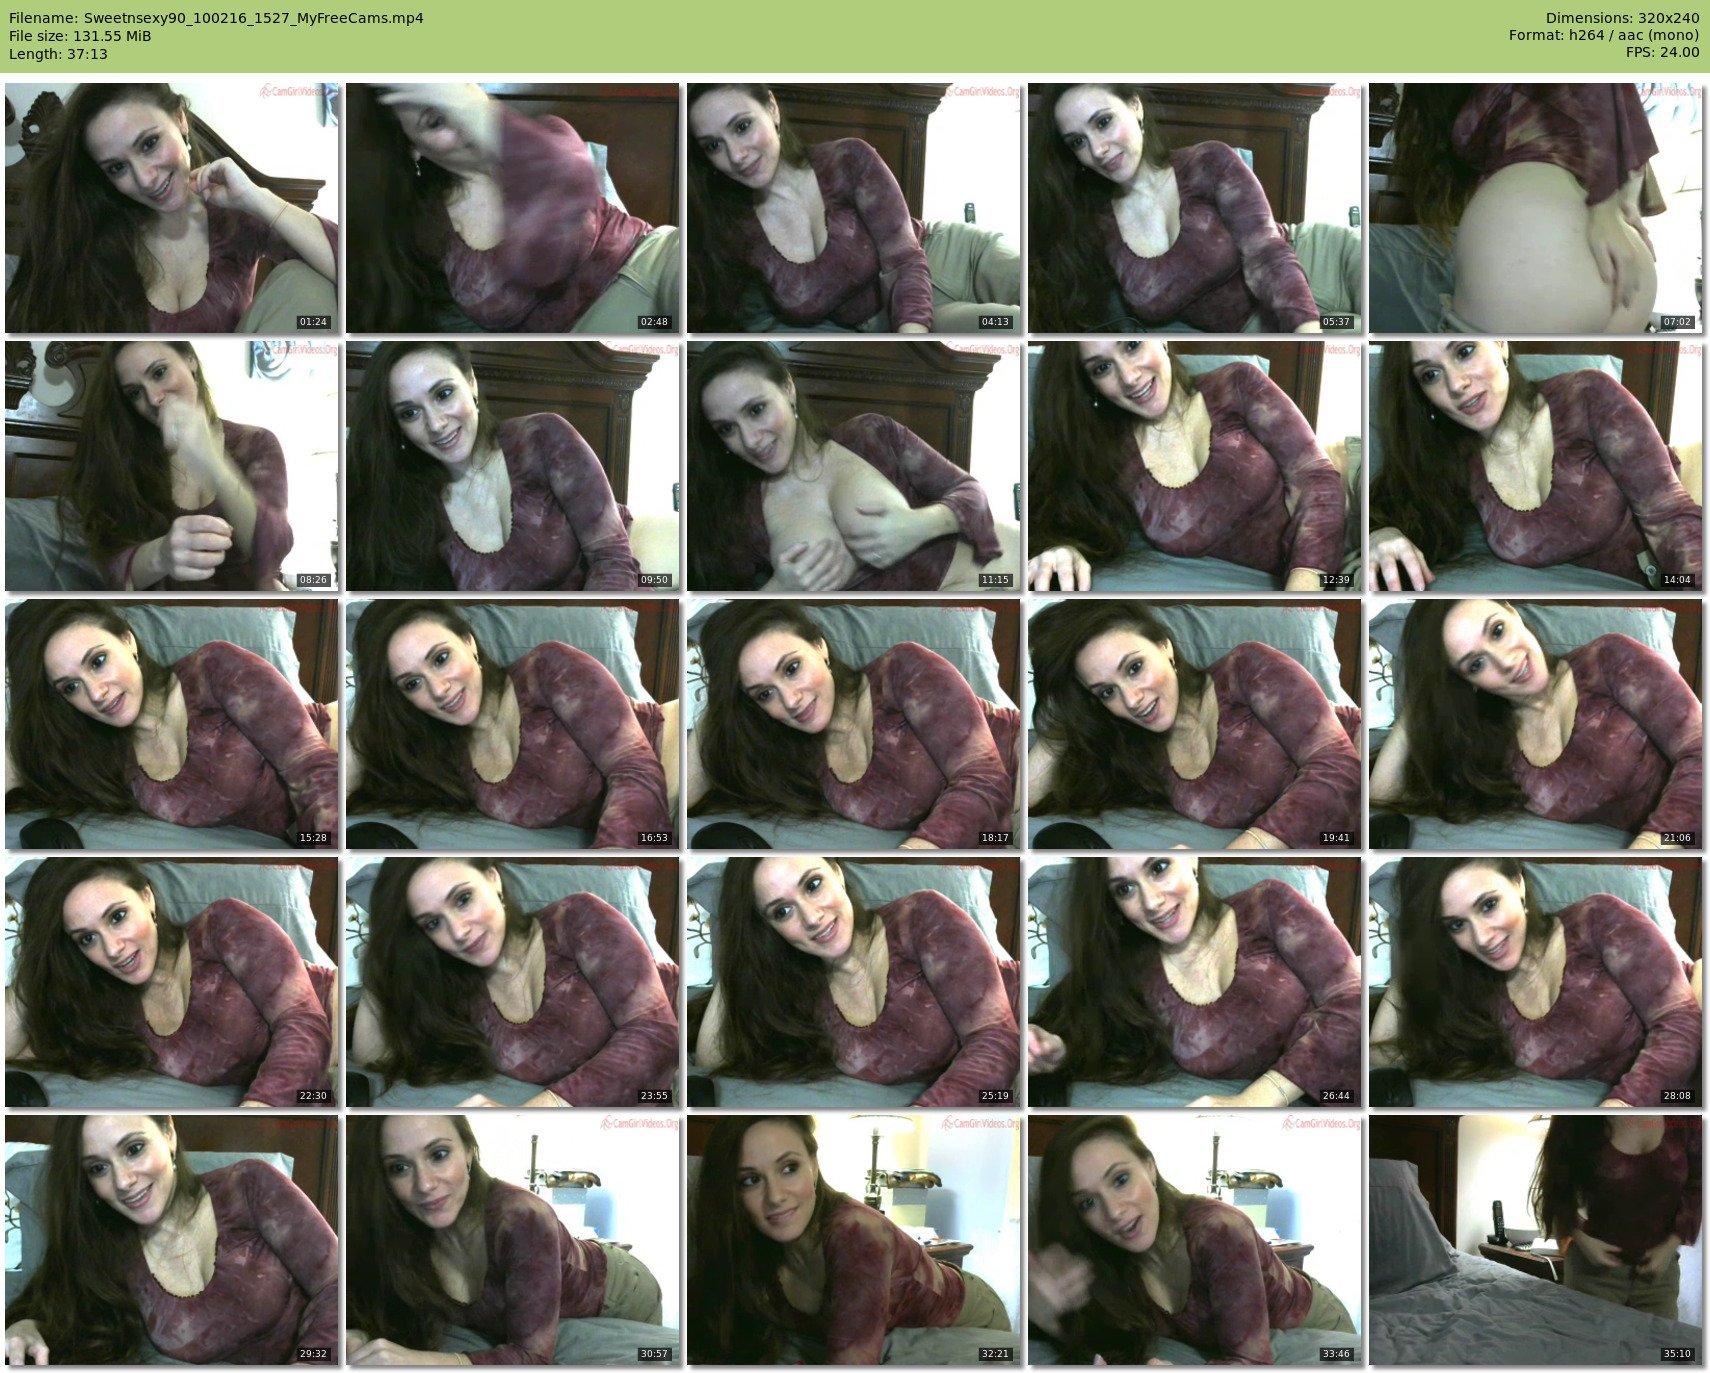
Task: Select the 14:04 frame
Action: pos(1535,466)
